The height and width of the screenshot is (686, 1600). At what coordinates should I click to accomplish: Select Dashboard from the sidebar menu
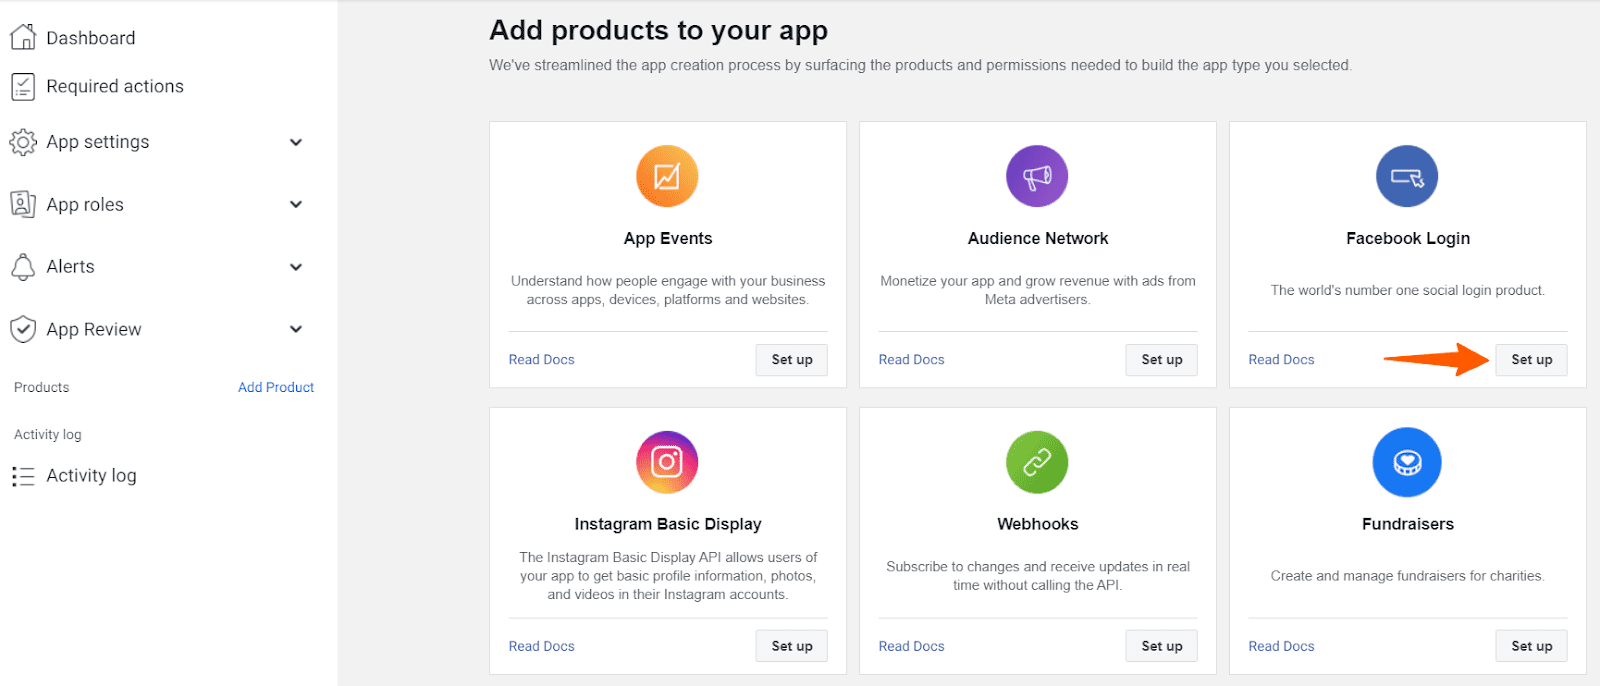click(x=90, y=37)
